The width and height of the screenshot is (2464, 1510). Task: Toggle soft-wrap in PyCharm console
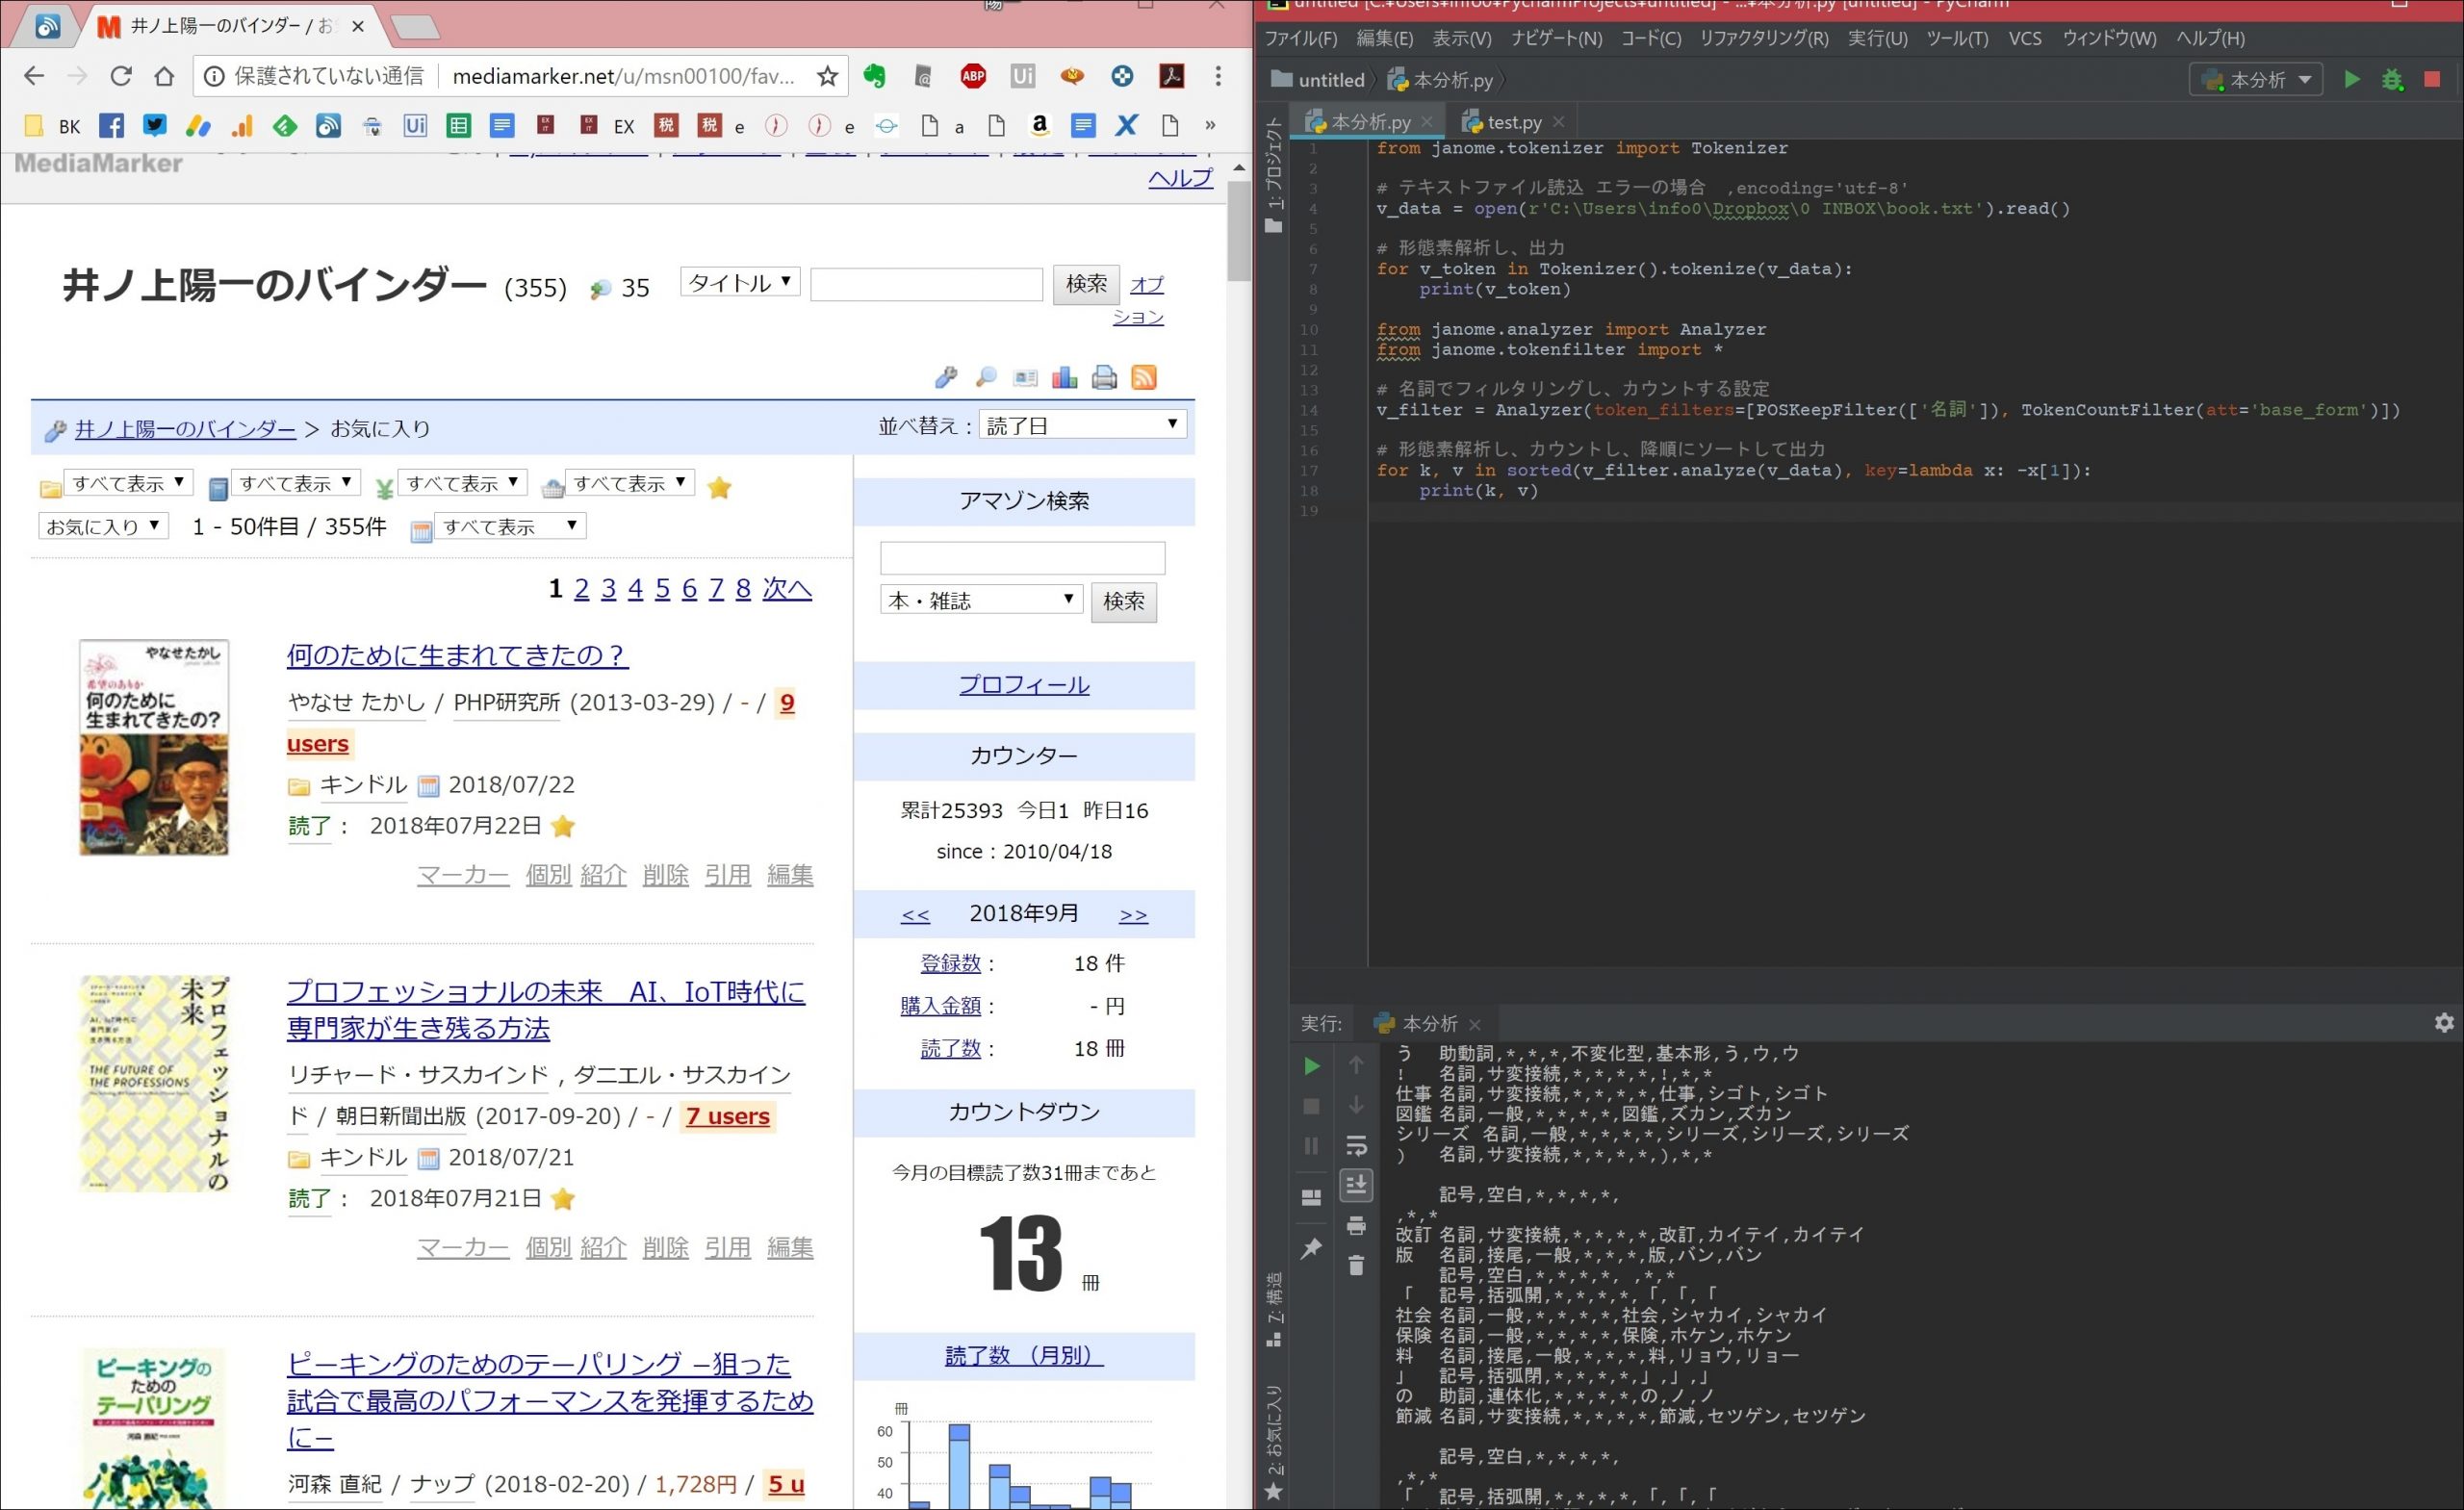click(x=1356, y=1145)
